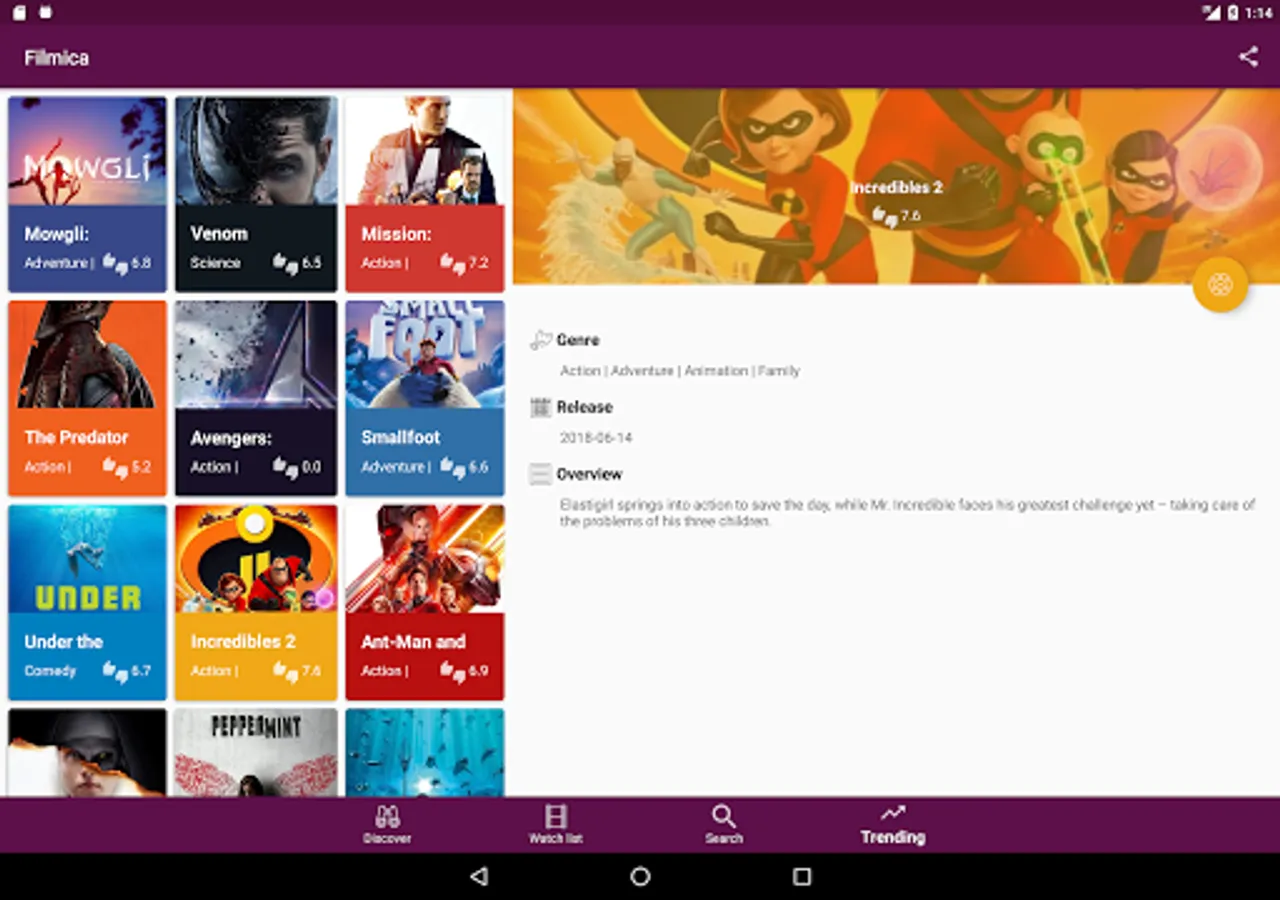Choose the Avengers movie card
The height and width of the screenshot is (900, 1280).
[x=256, y=398]
